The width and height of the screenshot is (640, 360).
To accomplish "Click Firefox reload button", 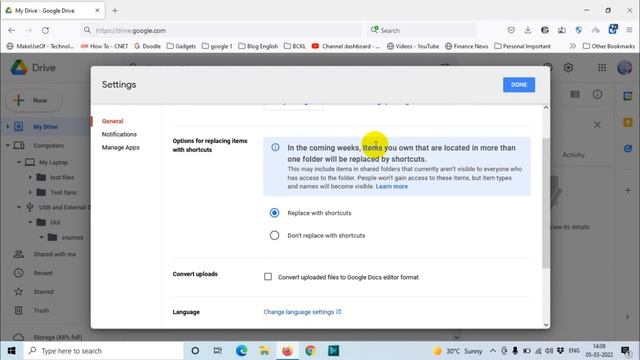I will tap(45, 30).
